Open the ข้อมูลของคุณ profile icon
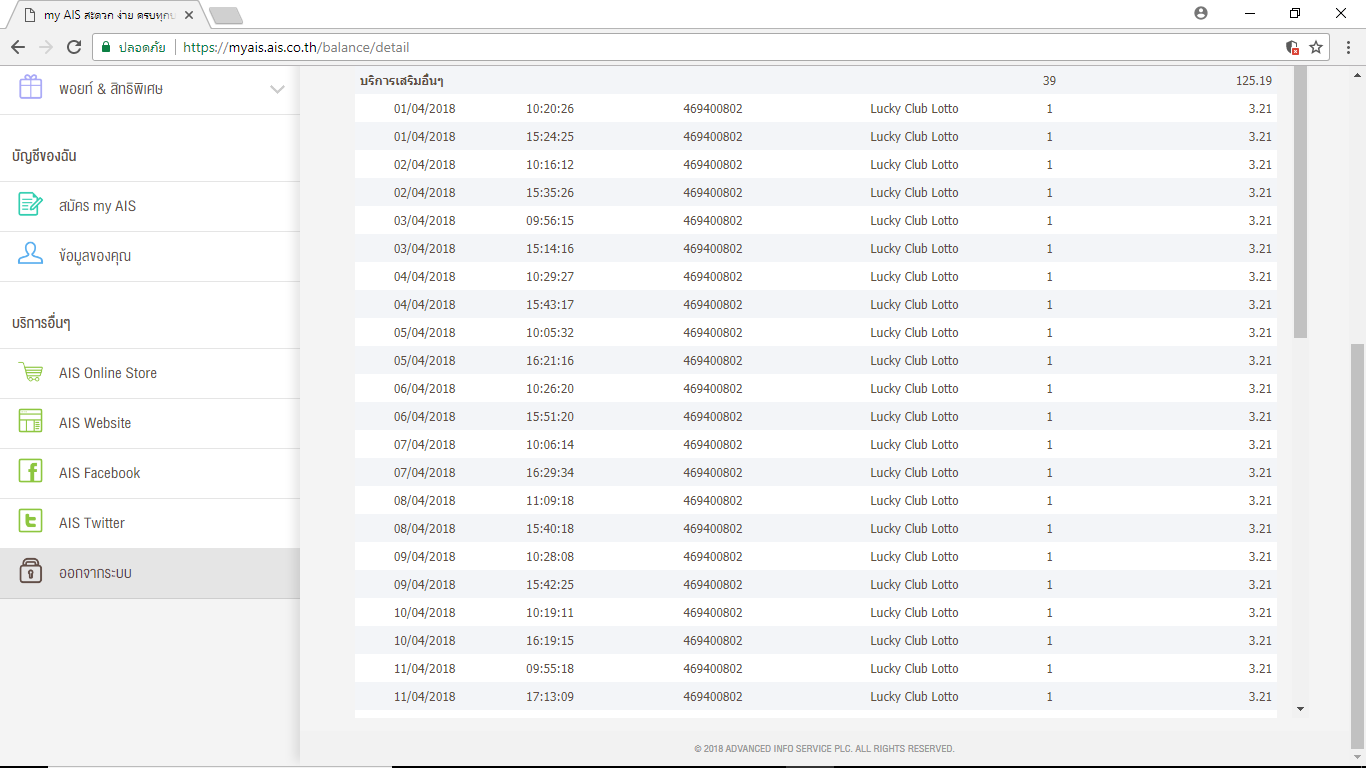The height and width of the screenshot is (768, 1366). (31, 255)
